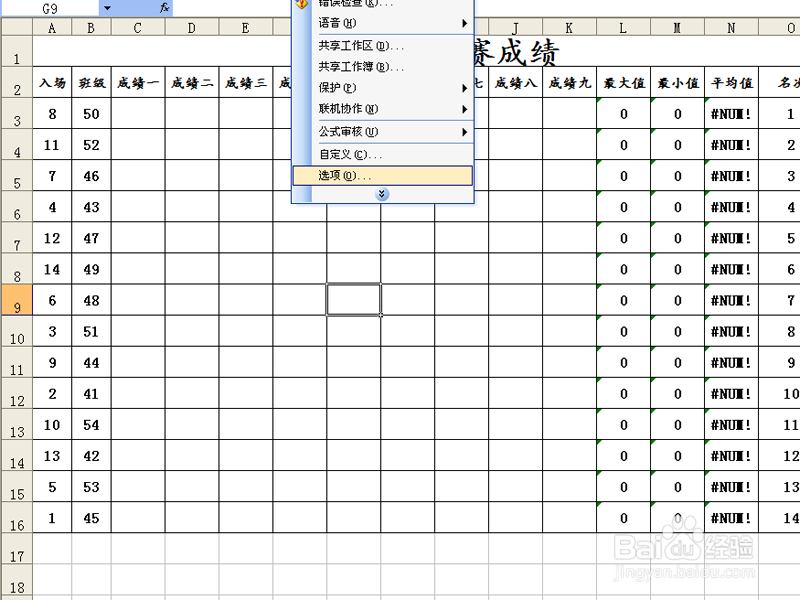Click the 成绩三 header cell

point(246,82)
